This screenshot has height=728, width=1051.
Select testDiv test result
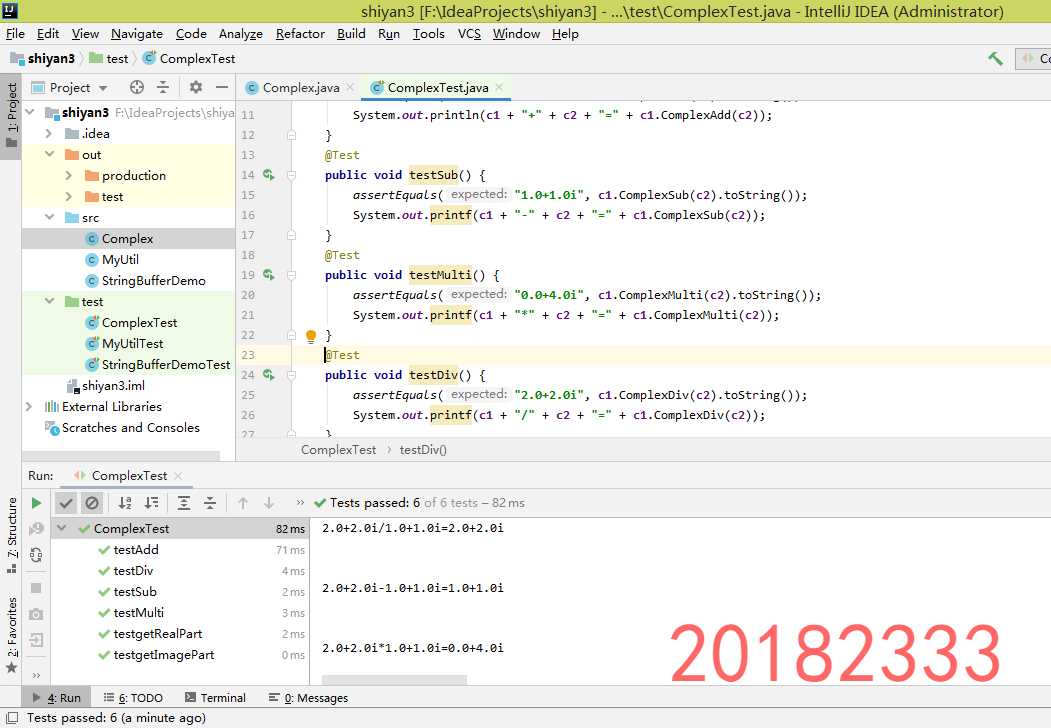tap(133, 570)
